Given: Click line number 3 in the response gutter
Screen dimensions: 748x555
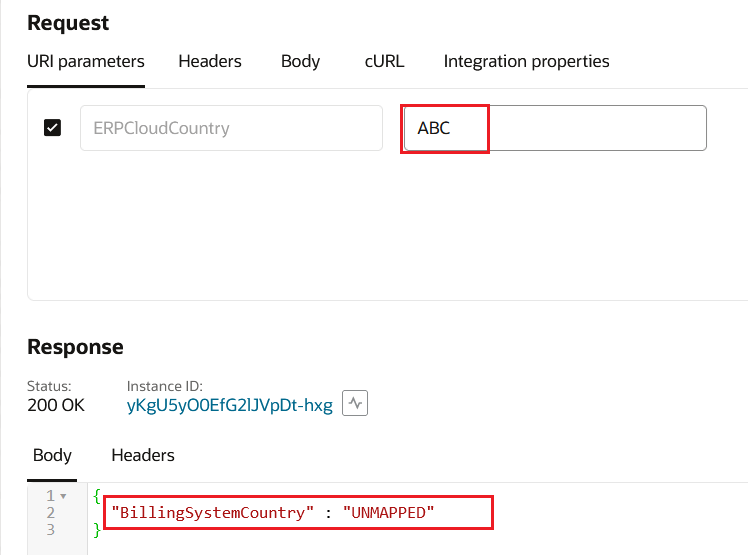Looking at the screenshot, I should click(50, 528).
